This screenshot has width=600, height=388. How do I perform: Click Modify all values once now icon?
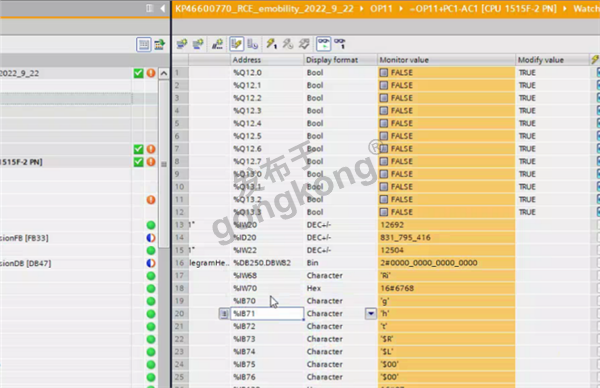coord(272,44)
